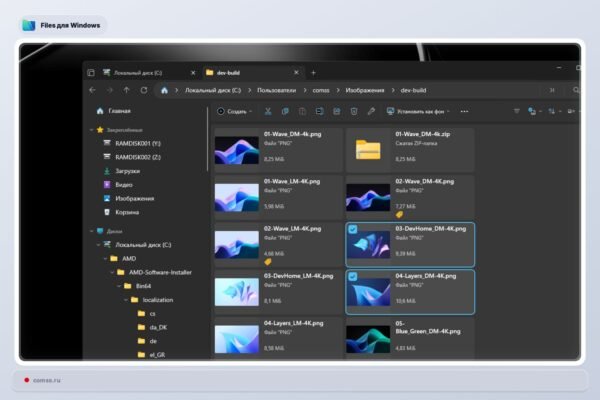Add a new tab with the plus icon
600x400 pixels.
click(313, 73)
